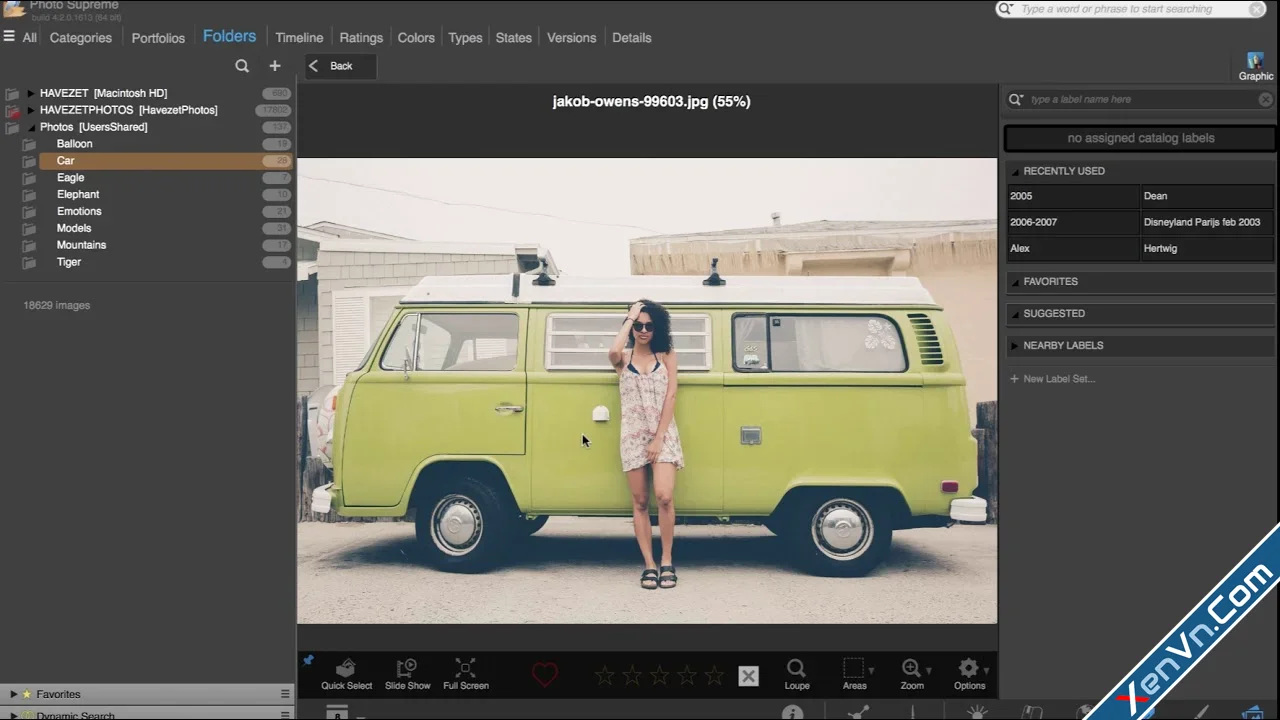
Task: Open the Favorites panel menu icon
Action: [285, 694]
